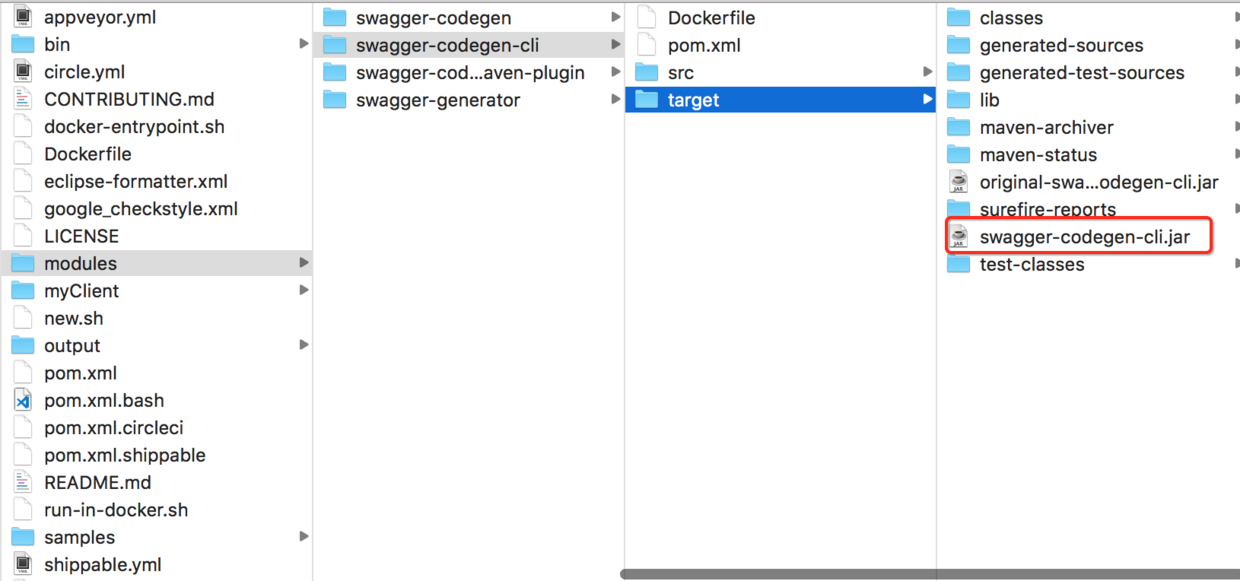Viewport: 1240px width, 581px height.
Task: Click the original-swagger-codegen-cli jar icon
Action: pos(959,182)
